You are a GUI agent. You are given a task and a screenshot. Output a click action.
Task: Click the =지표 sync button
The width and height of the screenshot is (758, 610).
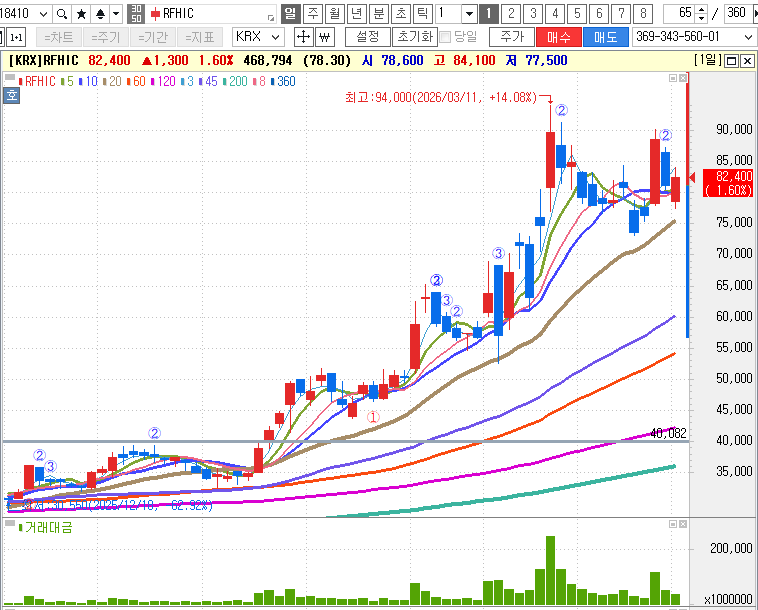200,37
